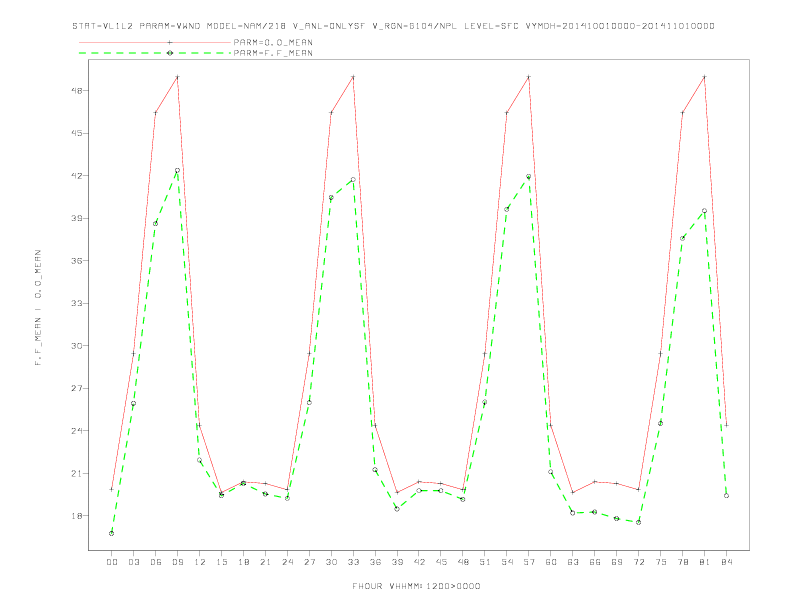Click x-axis hour label 51
792x612 pixels.
coord(485,562)
